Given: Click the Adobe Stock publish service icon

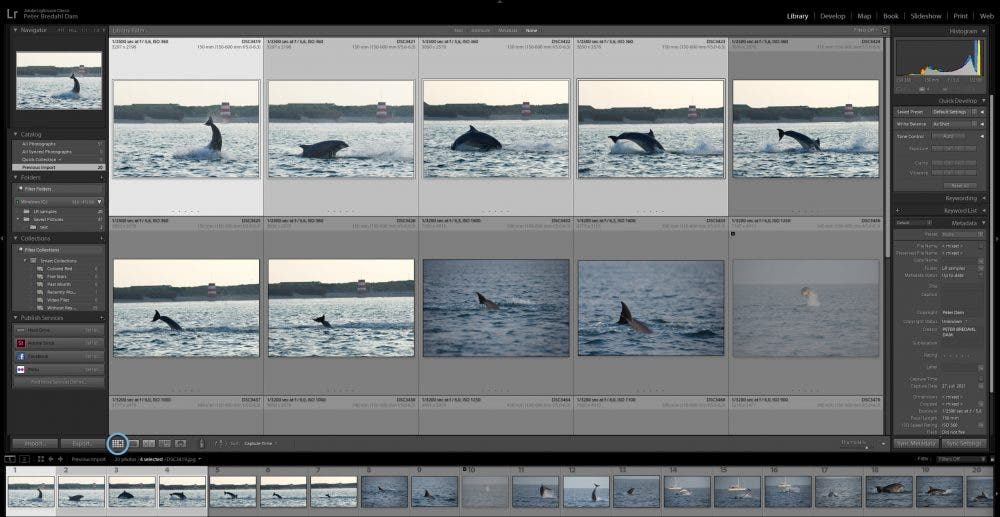Looking at the screenshot, I should coord(21,343).
